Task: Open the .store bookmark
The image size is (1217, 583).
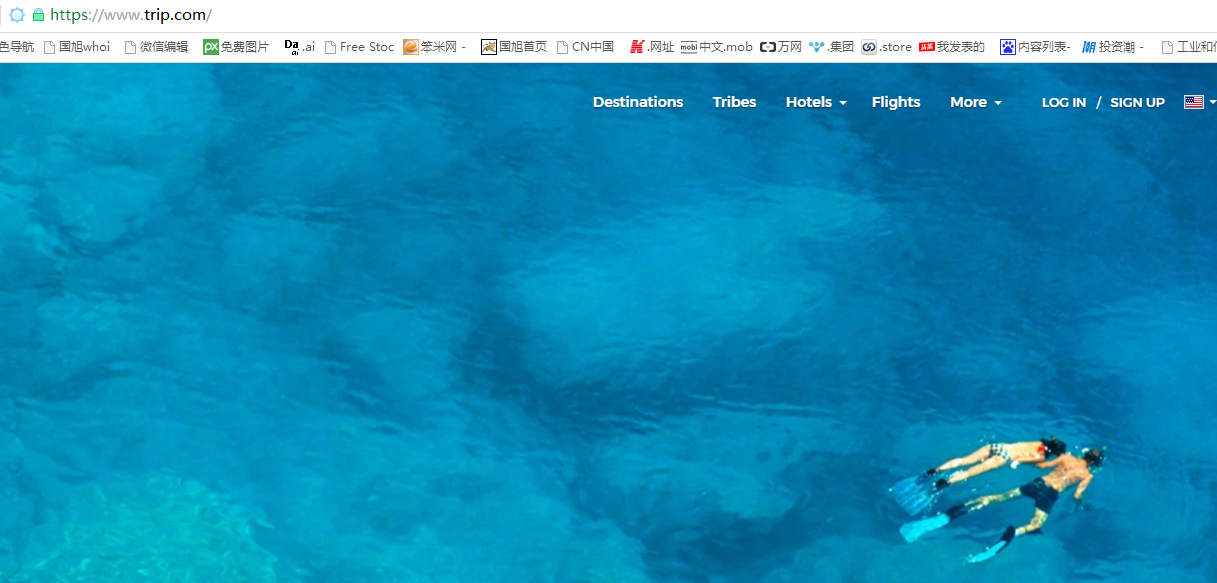Action: tap(886, 47)
